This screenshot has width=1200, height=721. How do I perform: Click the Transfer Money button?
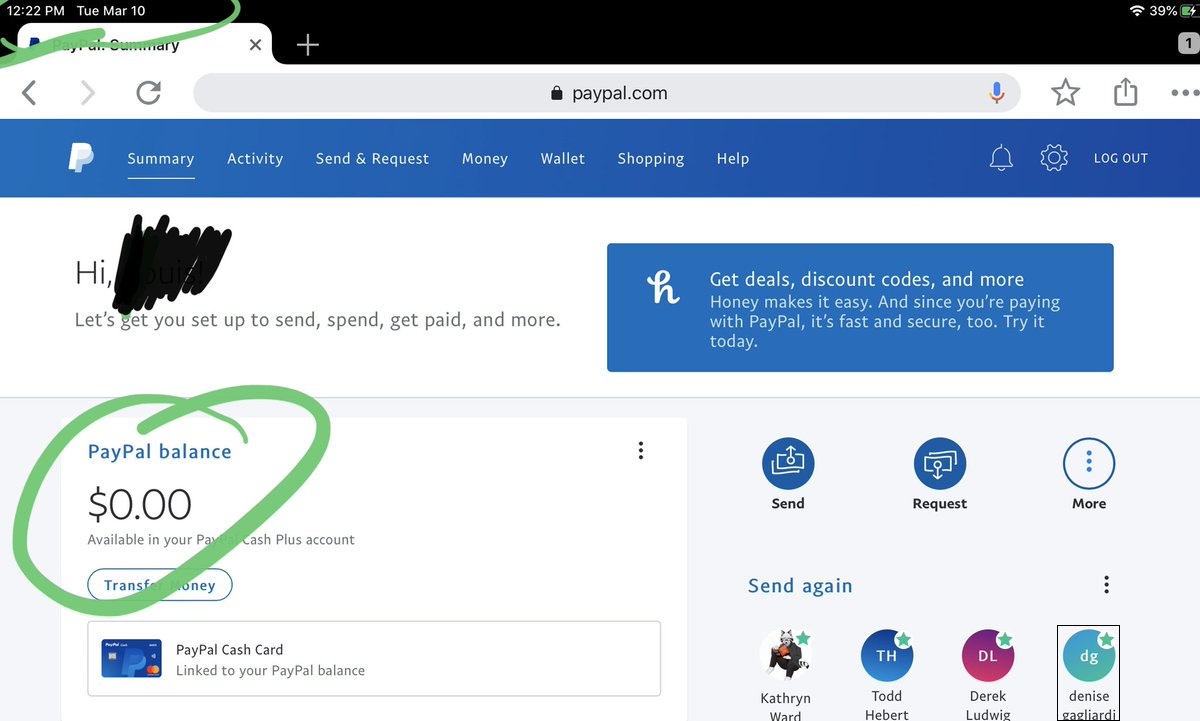[x=160, y=585]
